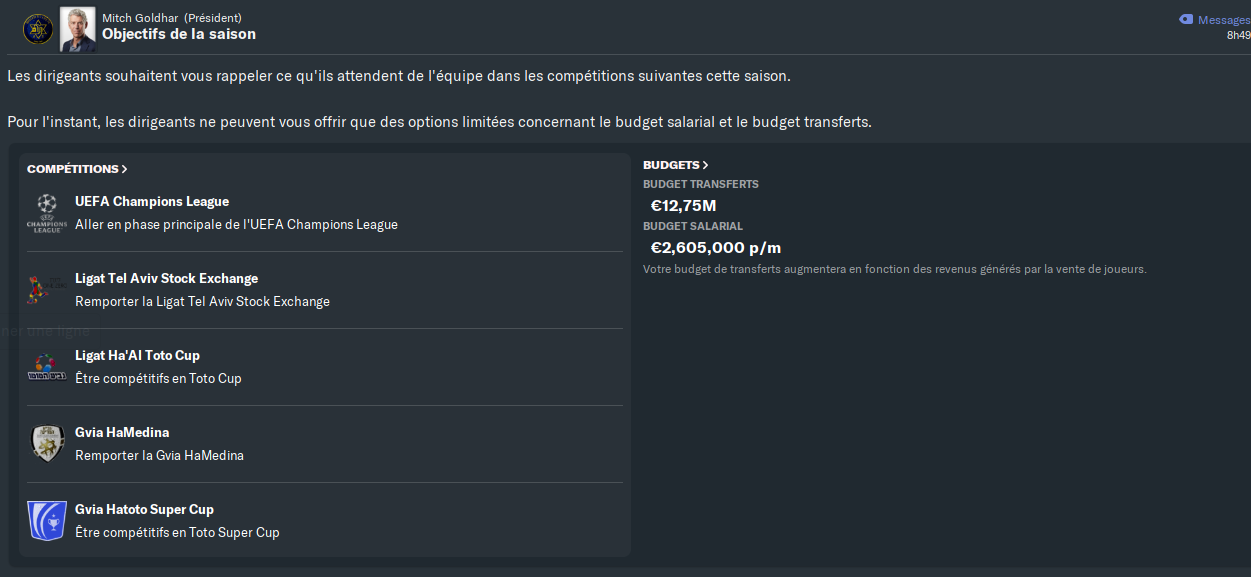This screenshot has height=577, width=1251.
Task: Click the Maccabi club badge icon
Action: coord(38,29)
